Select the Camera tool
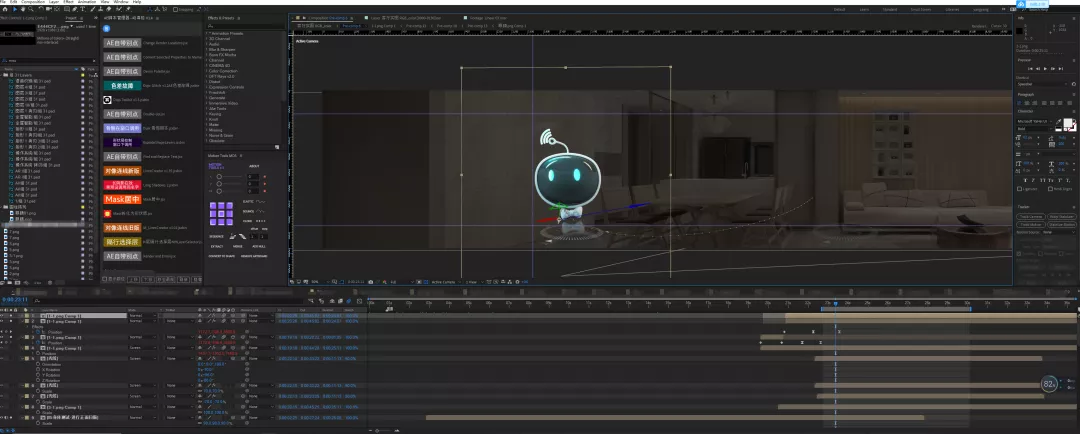The width and height of the screenshot is (1080, 434). [49, 10]
